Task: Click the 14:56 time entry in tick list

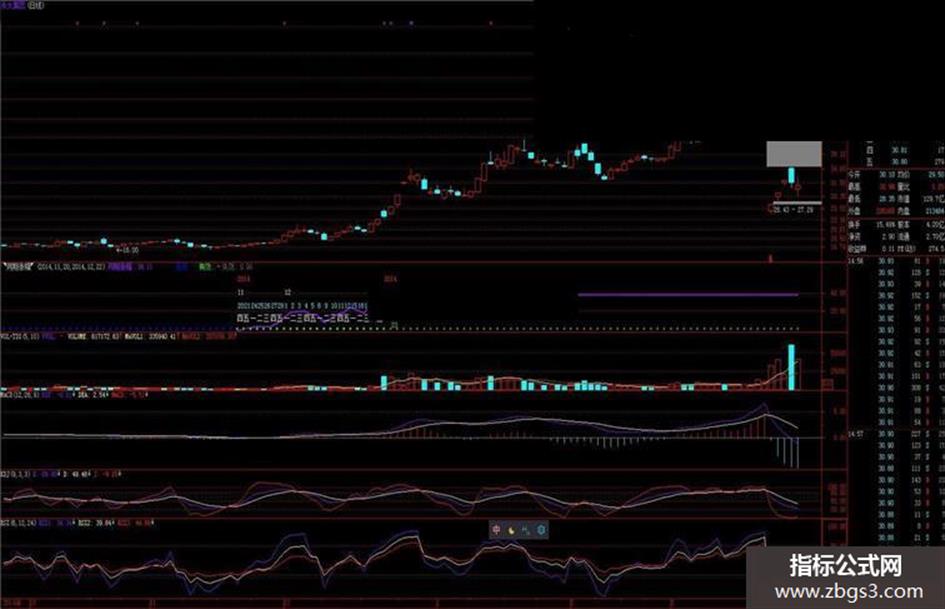Action: [856, 261]
